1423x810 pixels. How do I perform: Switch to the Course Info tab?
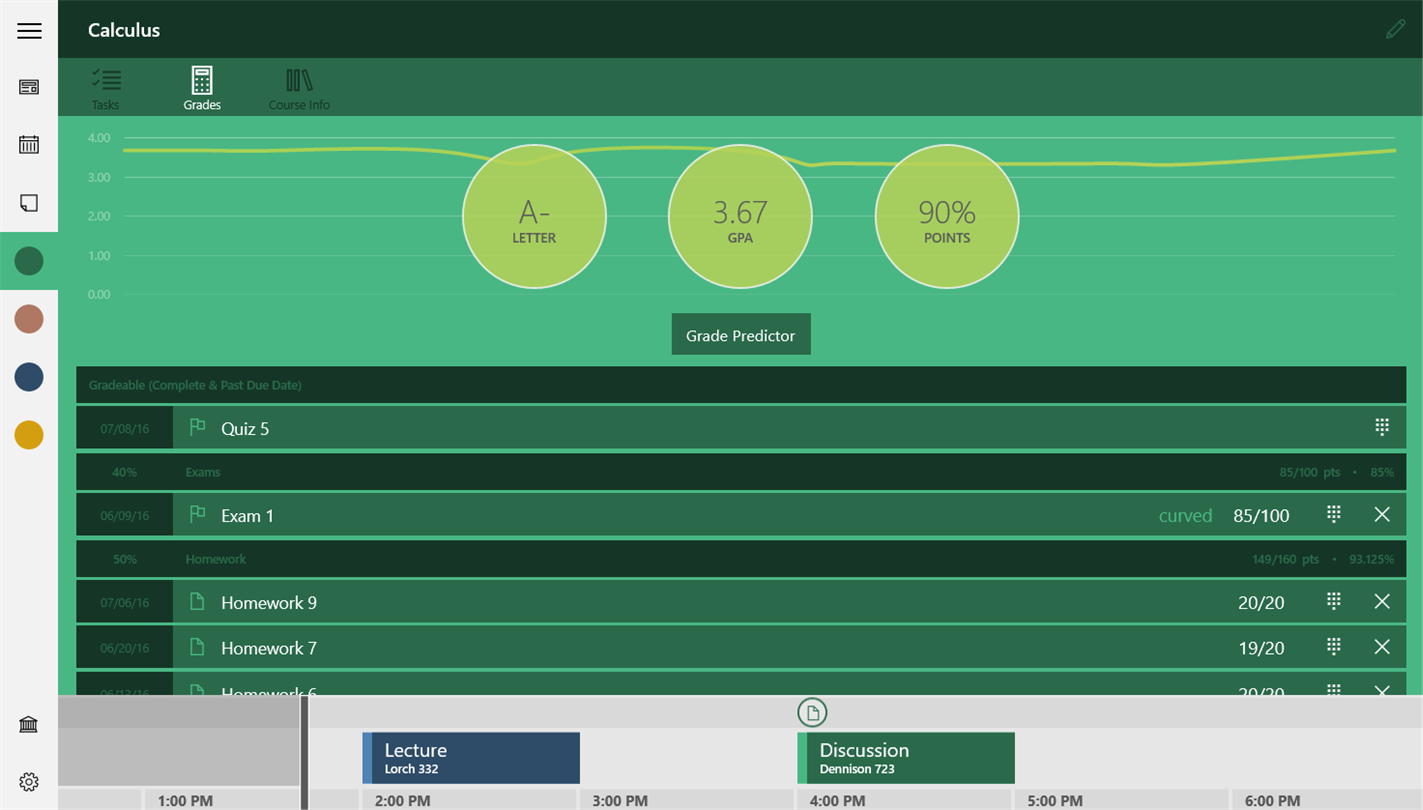(x=299, y=88)
